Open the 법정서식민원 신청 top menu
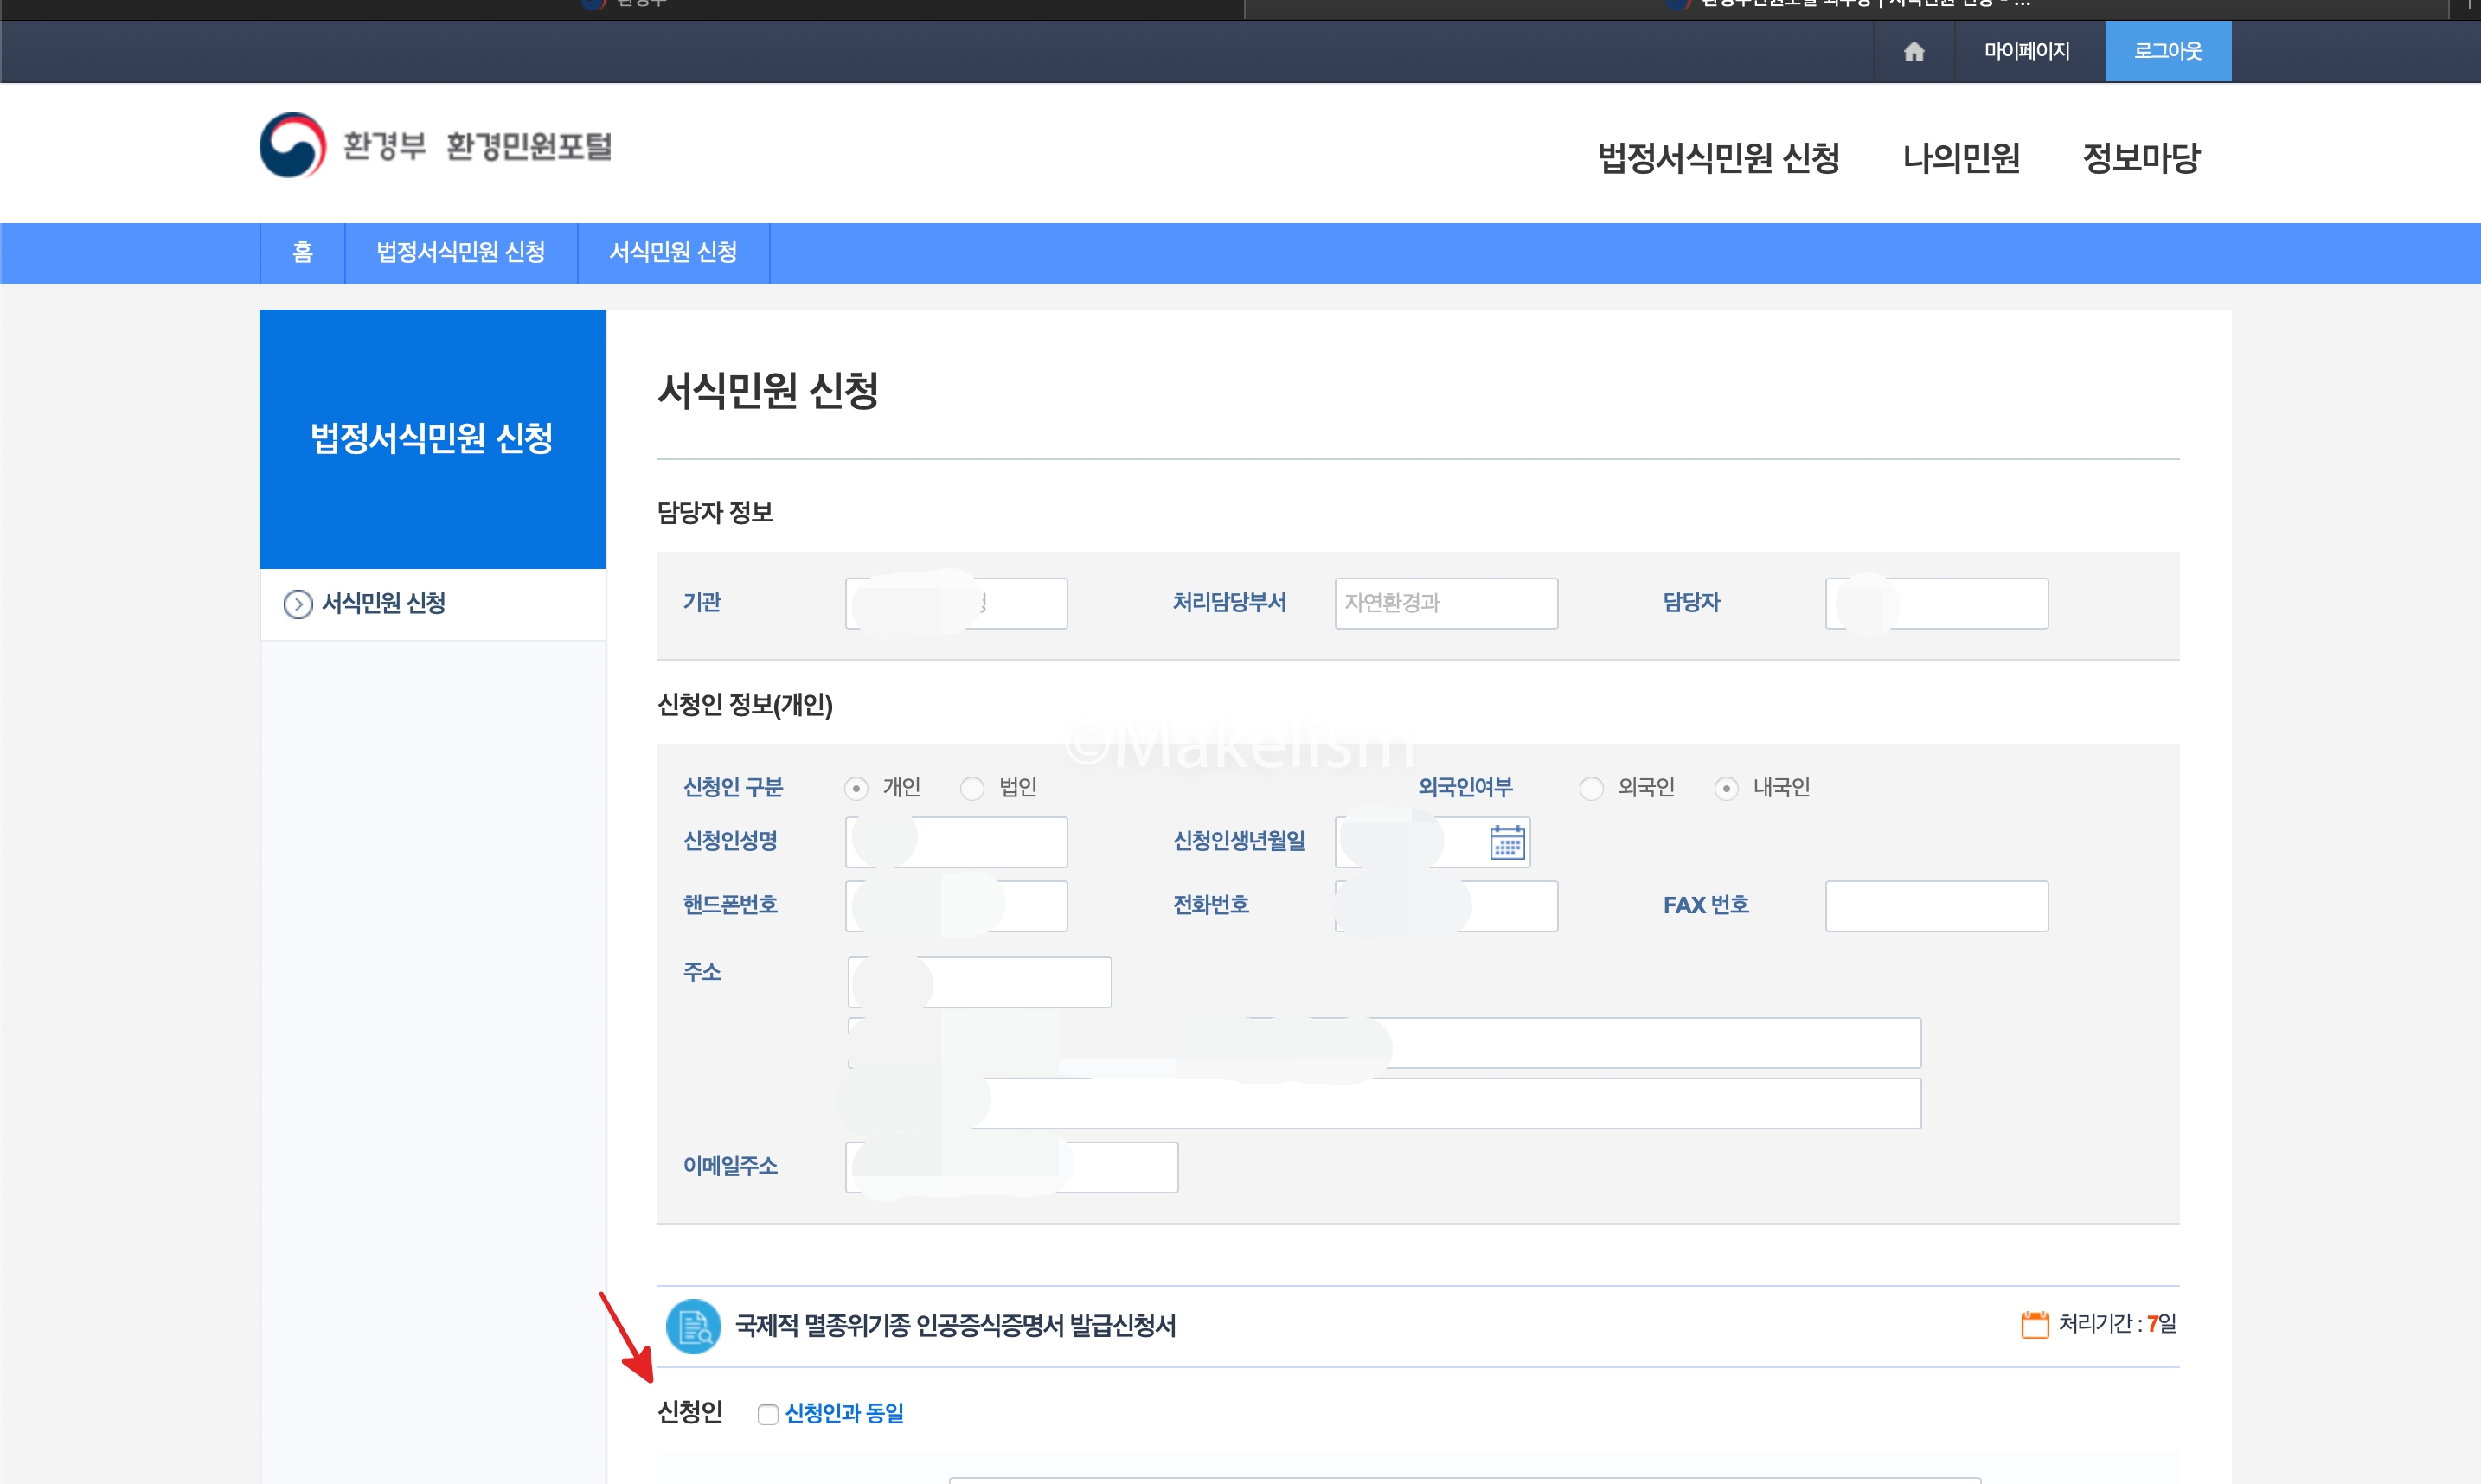The image size is (2481, 1484). [x=1717, y=158]
